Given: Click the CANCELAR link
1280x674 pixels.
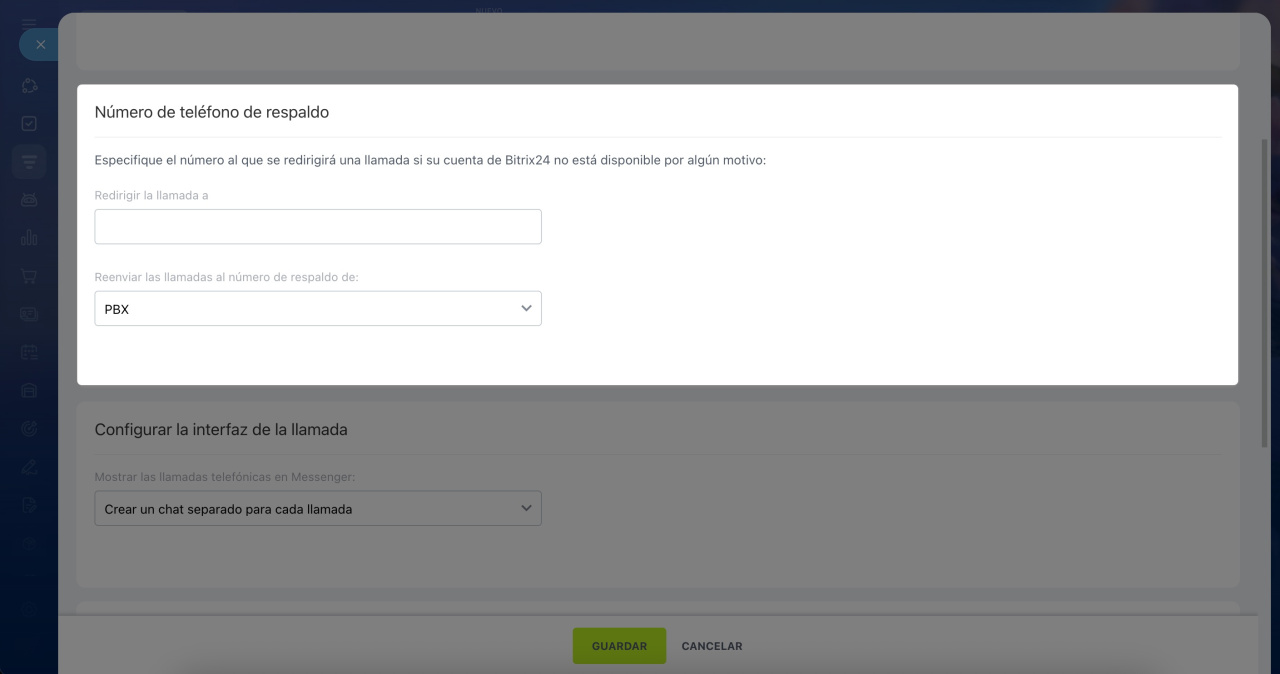Looking at the screenshot, I should (x=712, y=646).
